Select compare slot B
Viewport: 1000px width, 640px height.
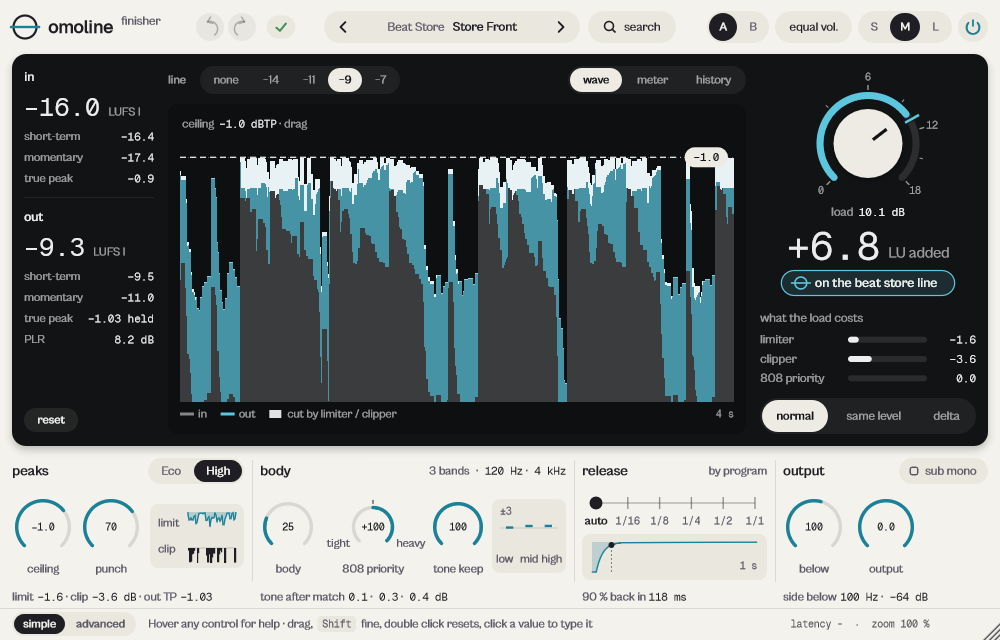click(x=753, y=27)
